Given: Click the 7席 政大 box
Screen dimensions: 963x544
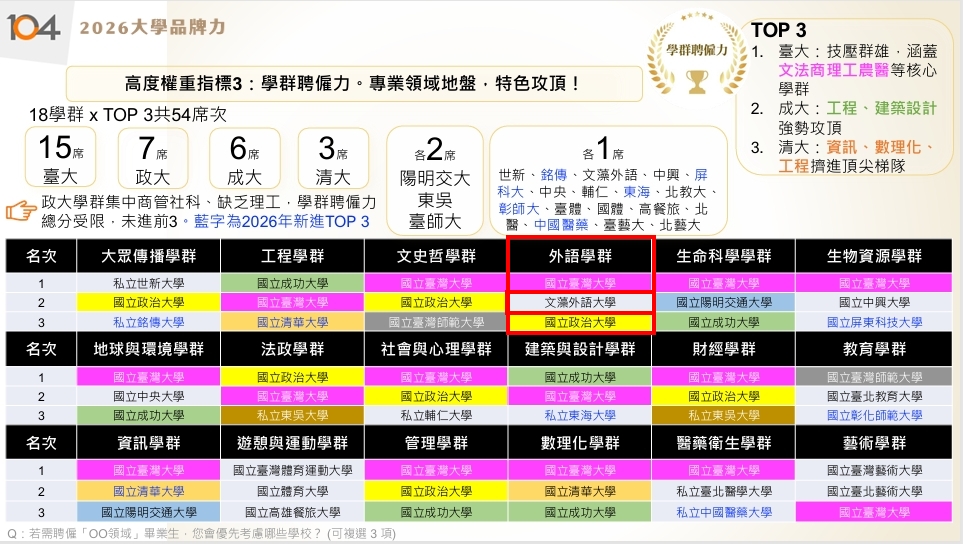Looking at the screenshot, I should point(153,159).
